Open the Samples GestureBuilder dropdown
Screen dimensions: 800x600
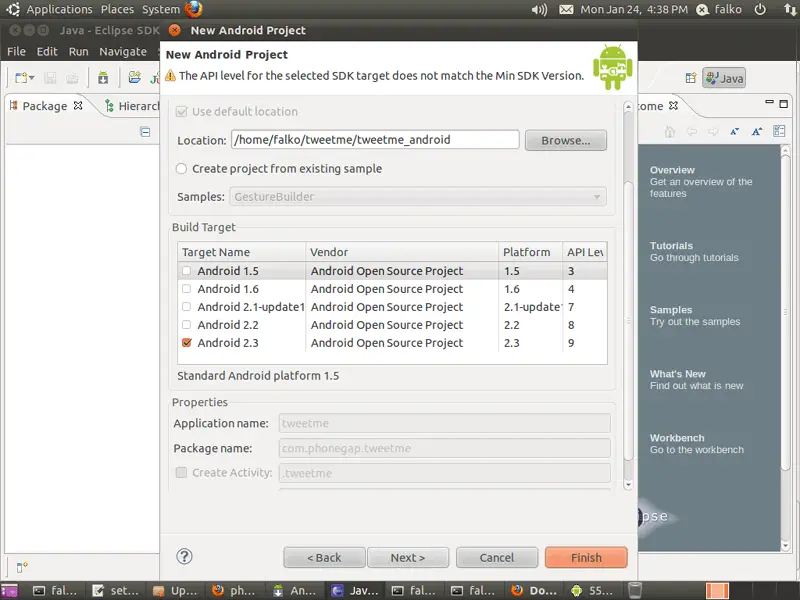(418, 197)
